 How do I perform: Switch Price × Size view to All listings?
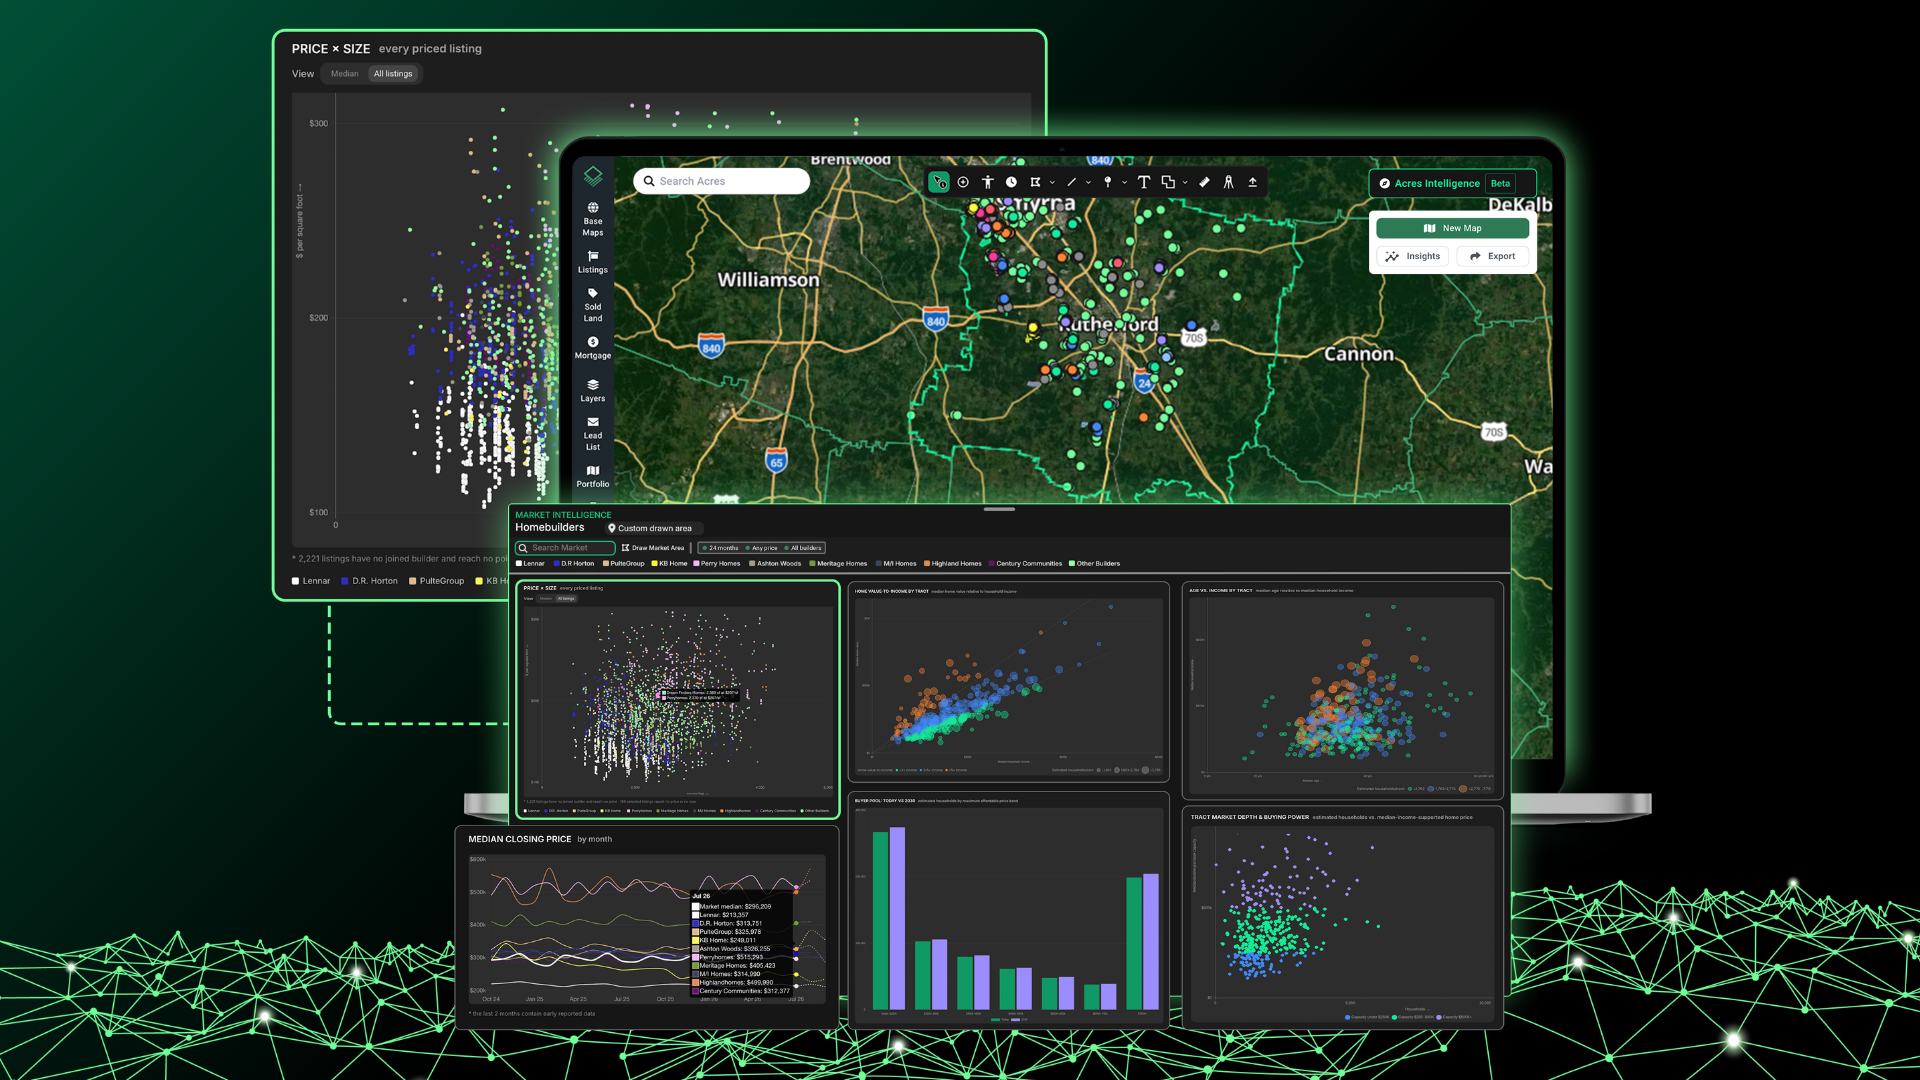pyautogui.click(x=393, y=74)
